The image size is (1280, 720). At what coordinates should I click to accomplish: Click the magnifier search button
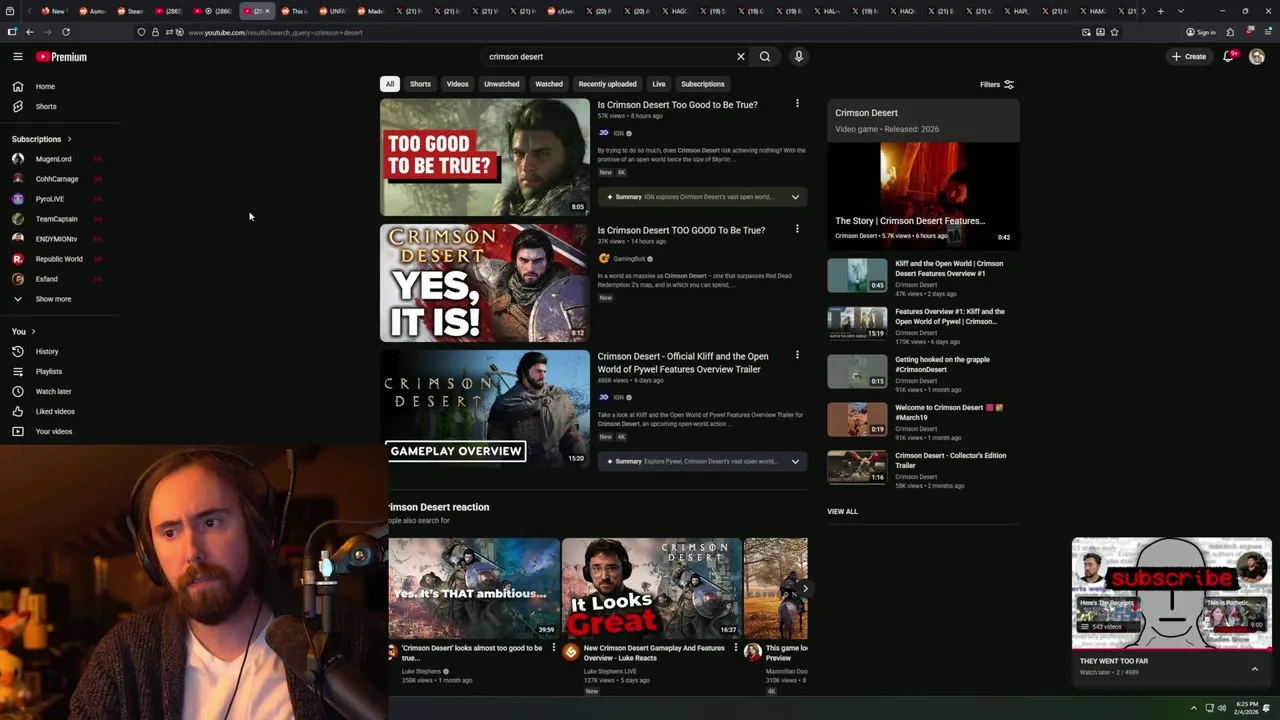click(x=765, y=57)
